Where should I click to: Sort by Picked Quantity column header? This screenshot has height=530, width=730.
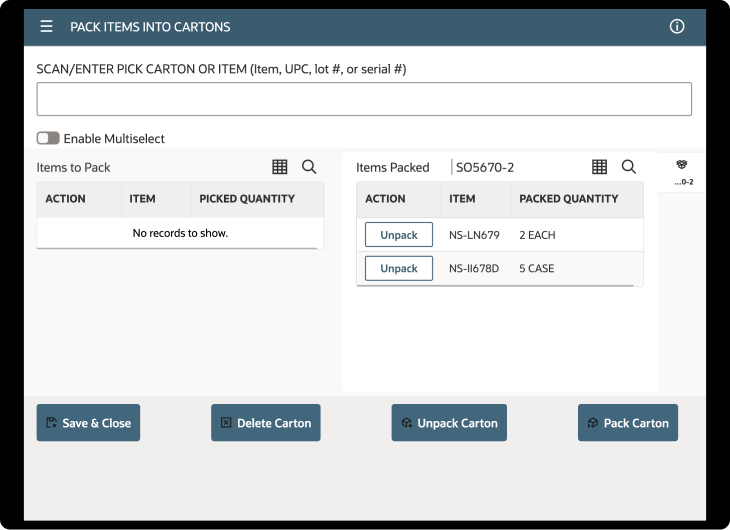[x=247, y=199]
